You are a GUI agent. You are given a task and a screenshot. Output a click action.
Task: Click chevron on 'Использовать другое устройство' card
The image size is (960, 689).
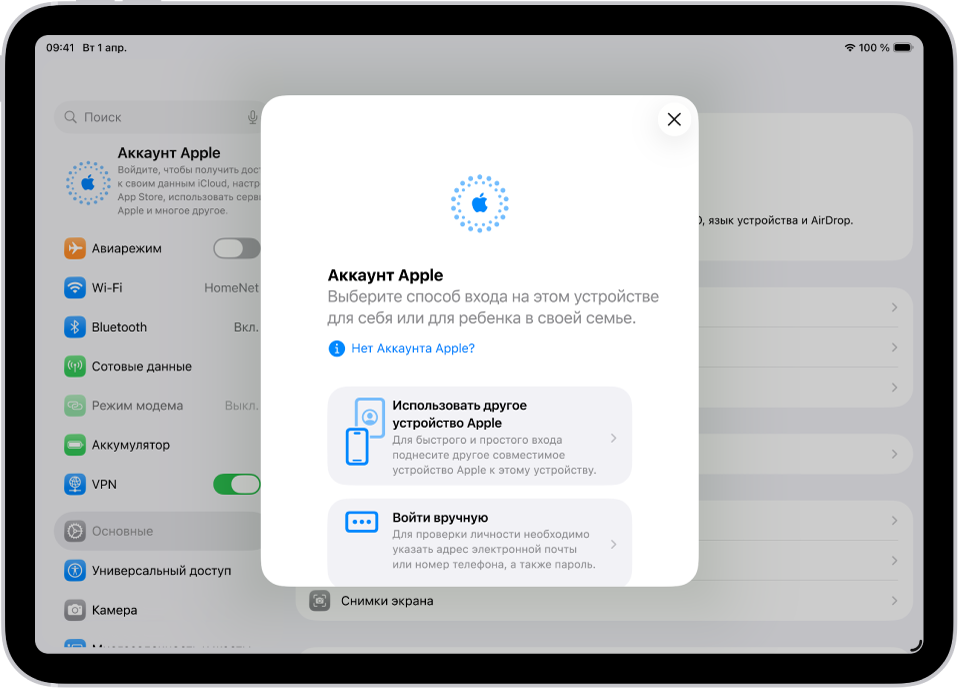[613, 438]
